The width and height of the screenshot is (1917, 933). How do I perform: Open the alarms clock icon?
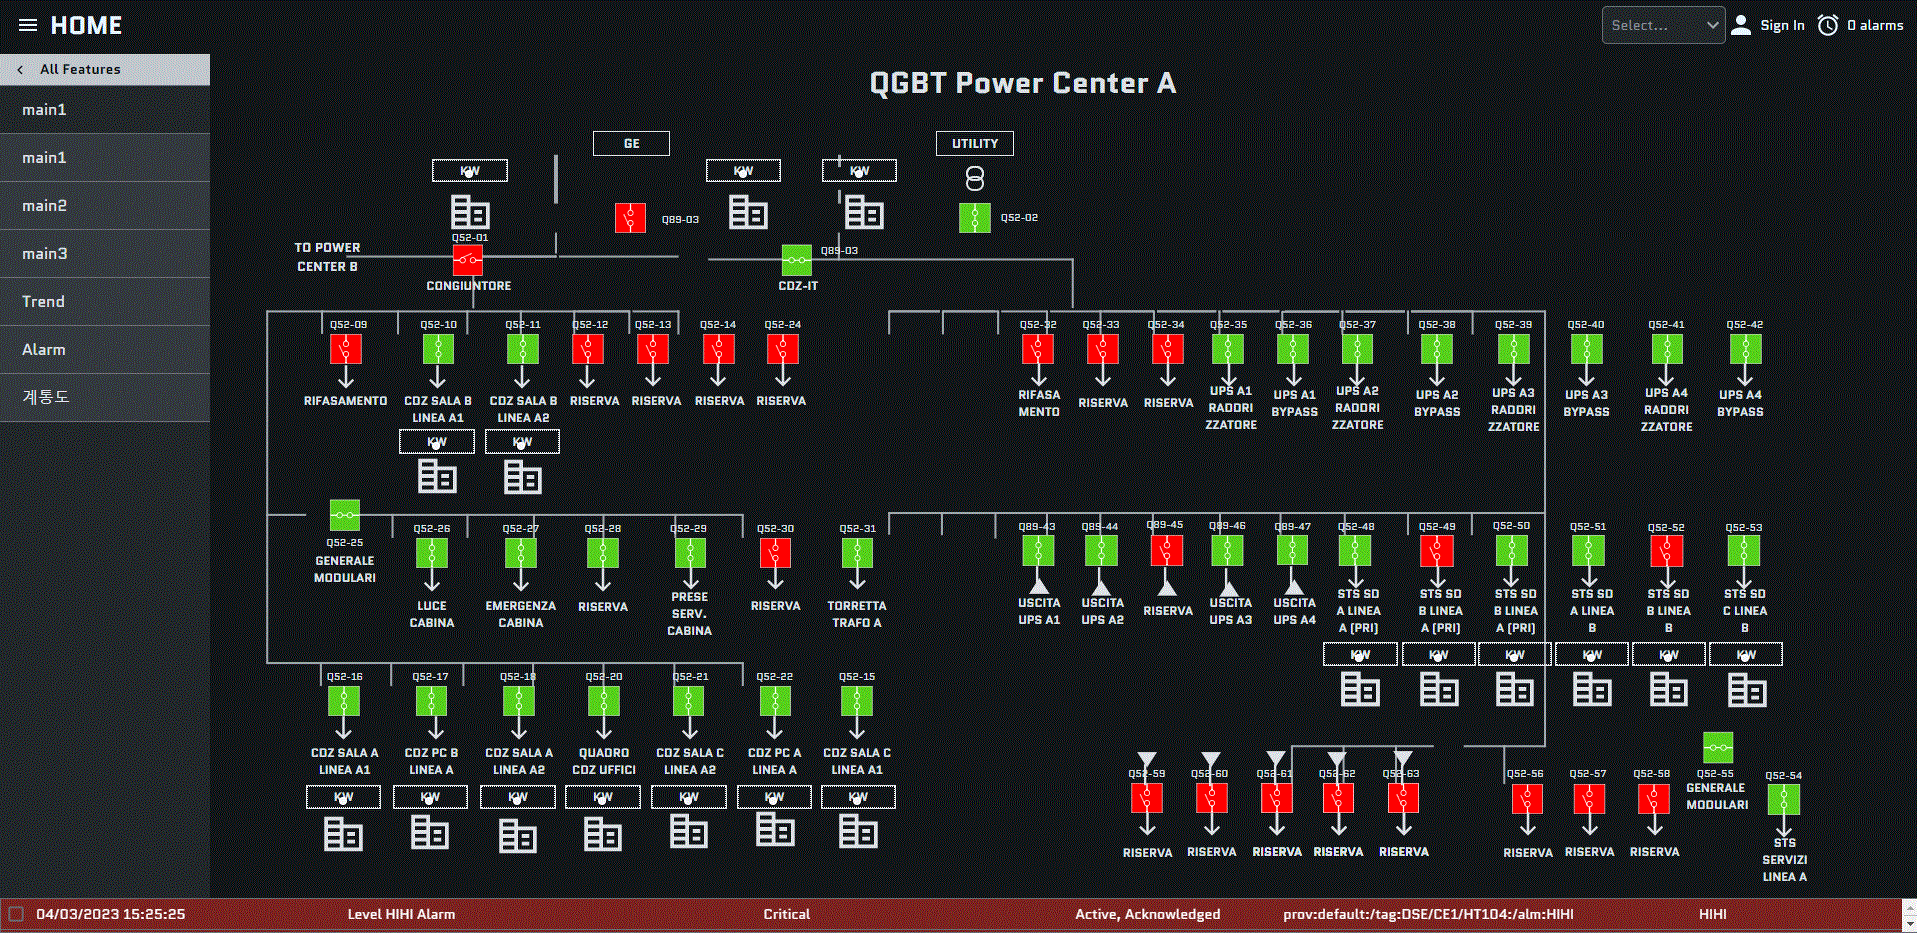(1828, 25)
